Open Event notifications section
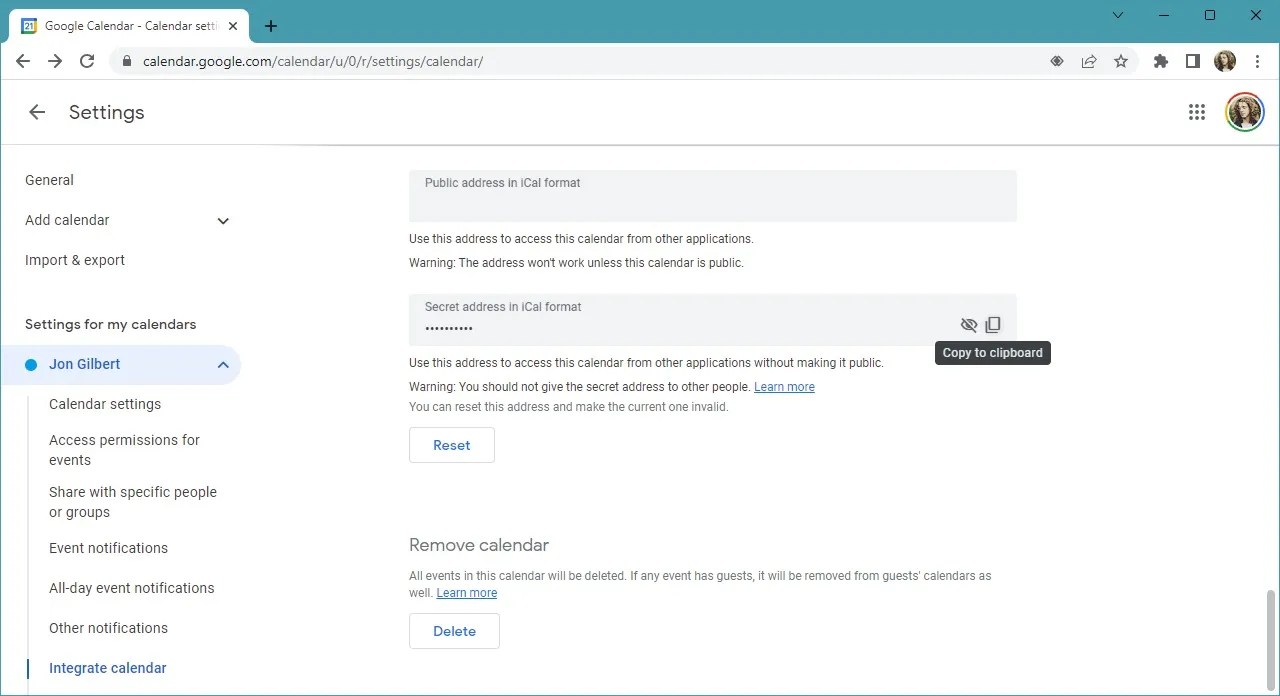Viewport: 1280px width, 696px height. click(108, 548)
